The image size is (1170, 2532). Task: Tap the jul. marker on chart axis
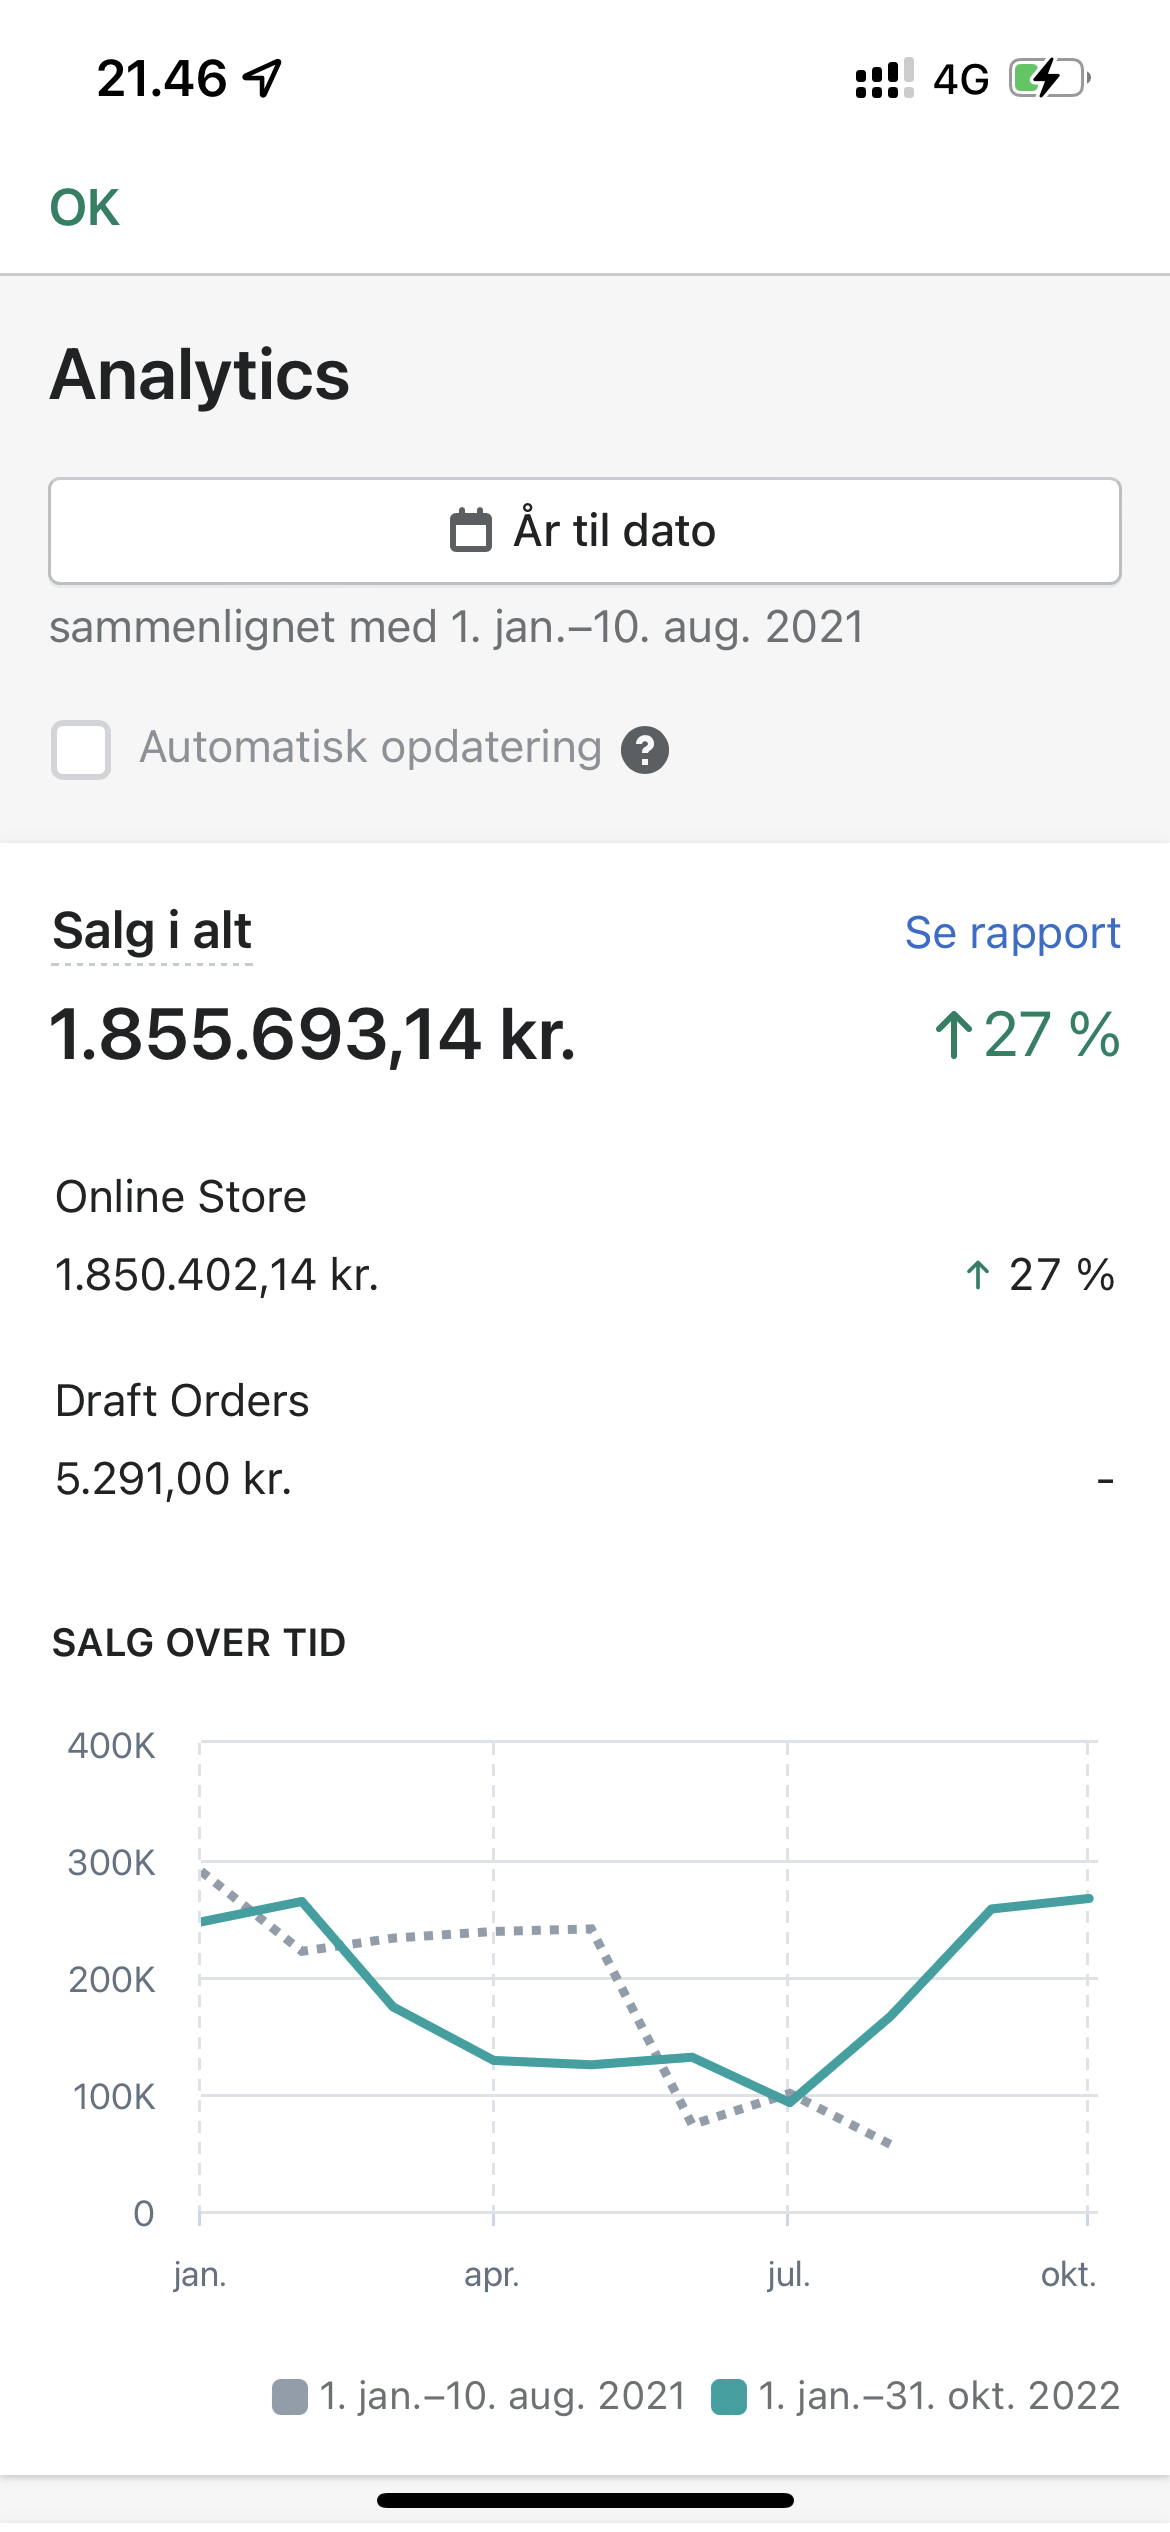(788, 2275)
